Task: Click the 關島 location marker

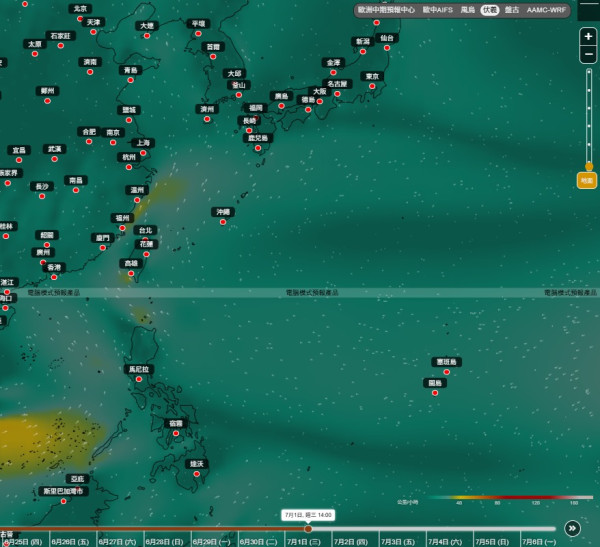Action: pyautogui.click(x=435, y=393)
